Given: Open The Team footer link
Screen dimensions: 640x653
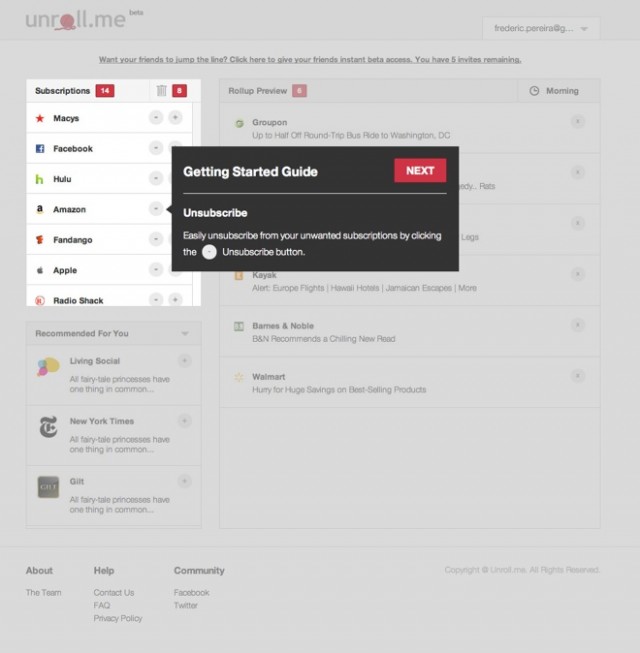Looking at the screenshot, I should click(x=43, y=592).
